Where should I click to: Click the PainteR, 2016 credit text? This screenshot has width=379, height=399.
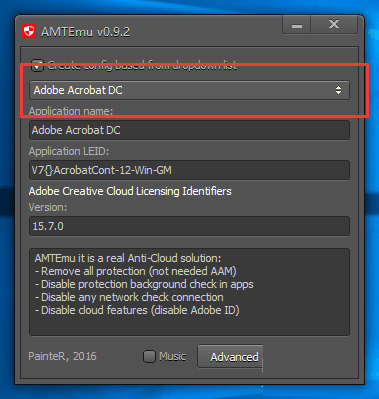tap(62, 356)
